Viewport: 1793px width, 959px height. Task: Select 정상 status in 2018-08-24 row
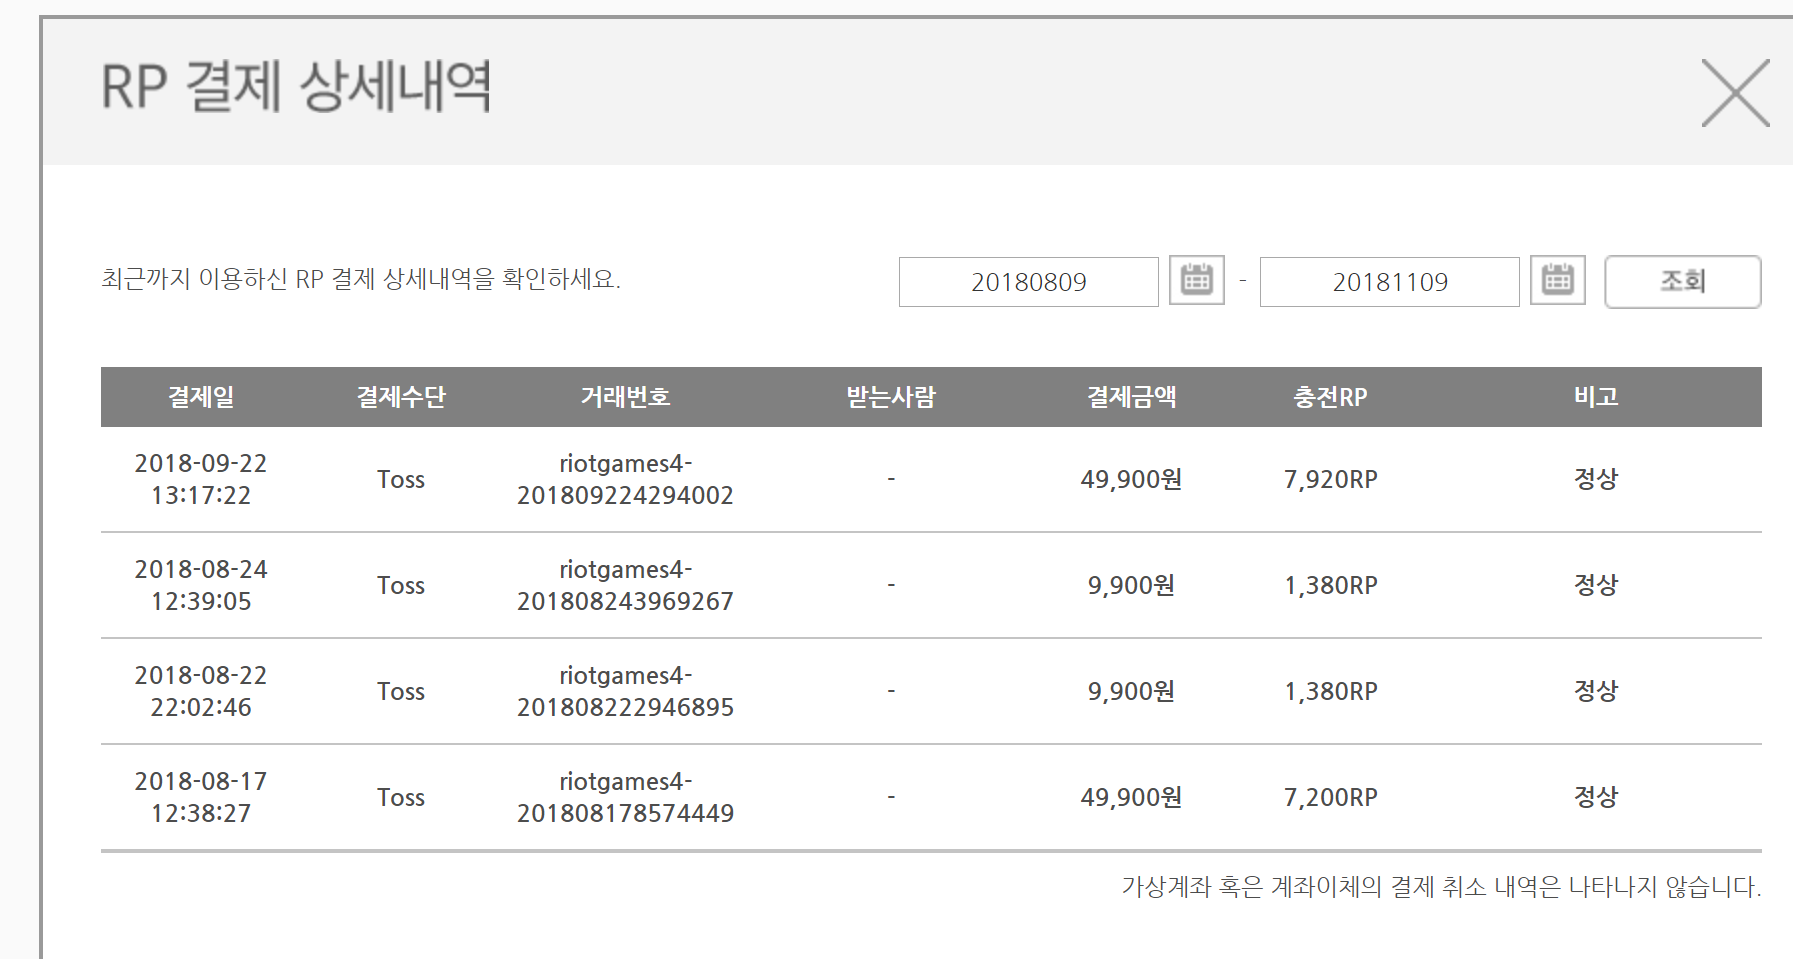(x=1596, y=585)
